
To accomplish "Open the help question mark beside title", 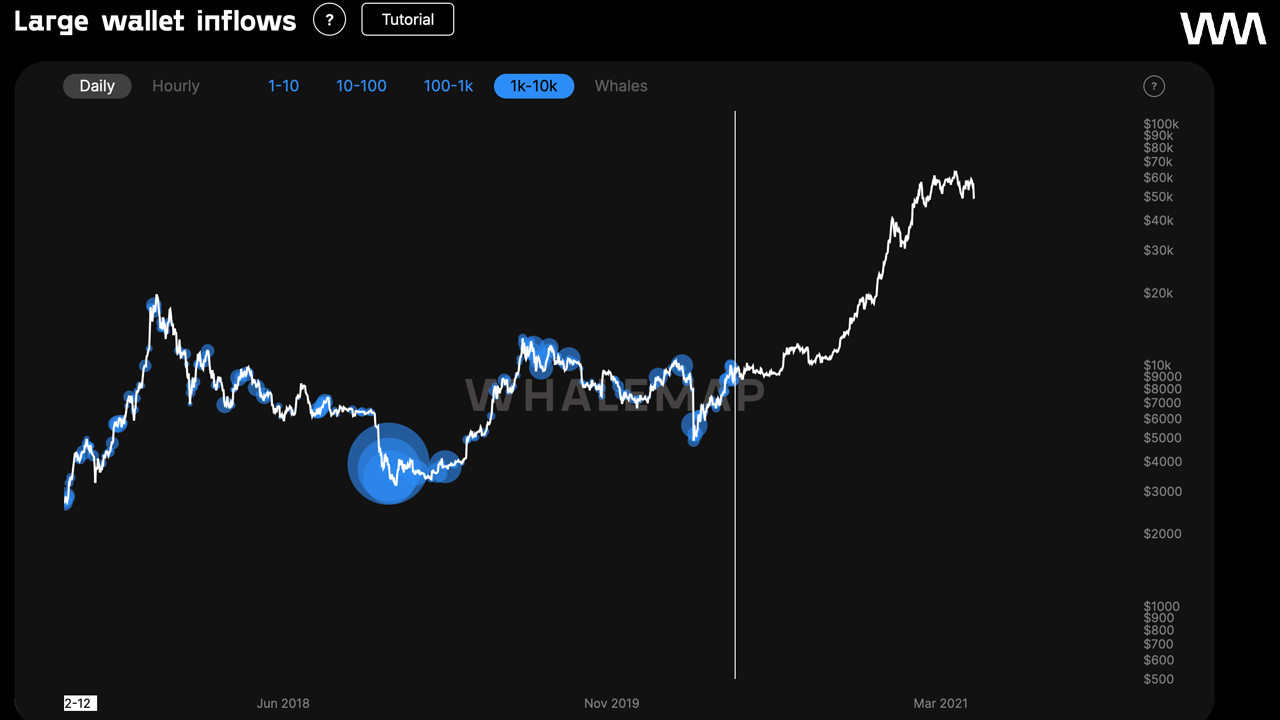I will [329, 19].
